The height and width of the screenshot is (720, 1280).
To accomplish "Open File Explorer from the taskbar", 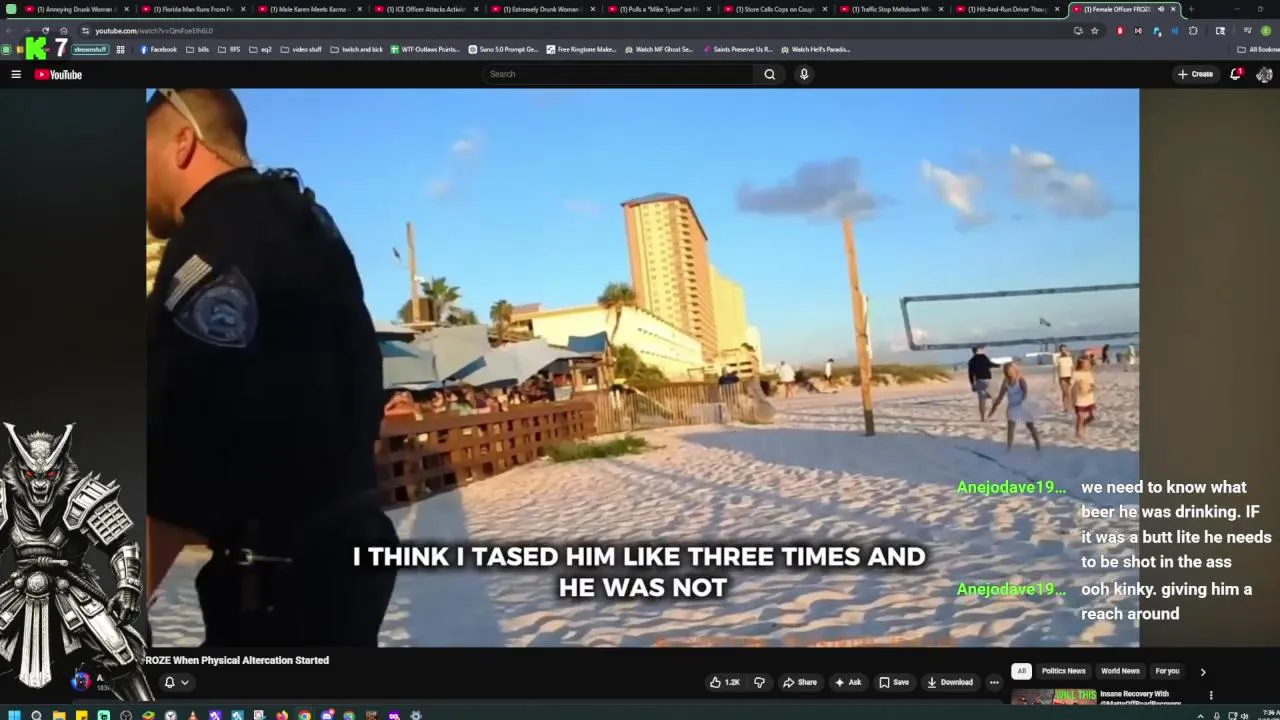I will [x=59, y=715].
